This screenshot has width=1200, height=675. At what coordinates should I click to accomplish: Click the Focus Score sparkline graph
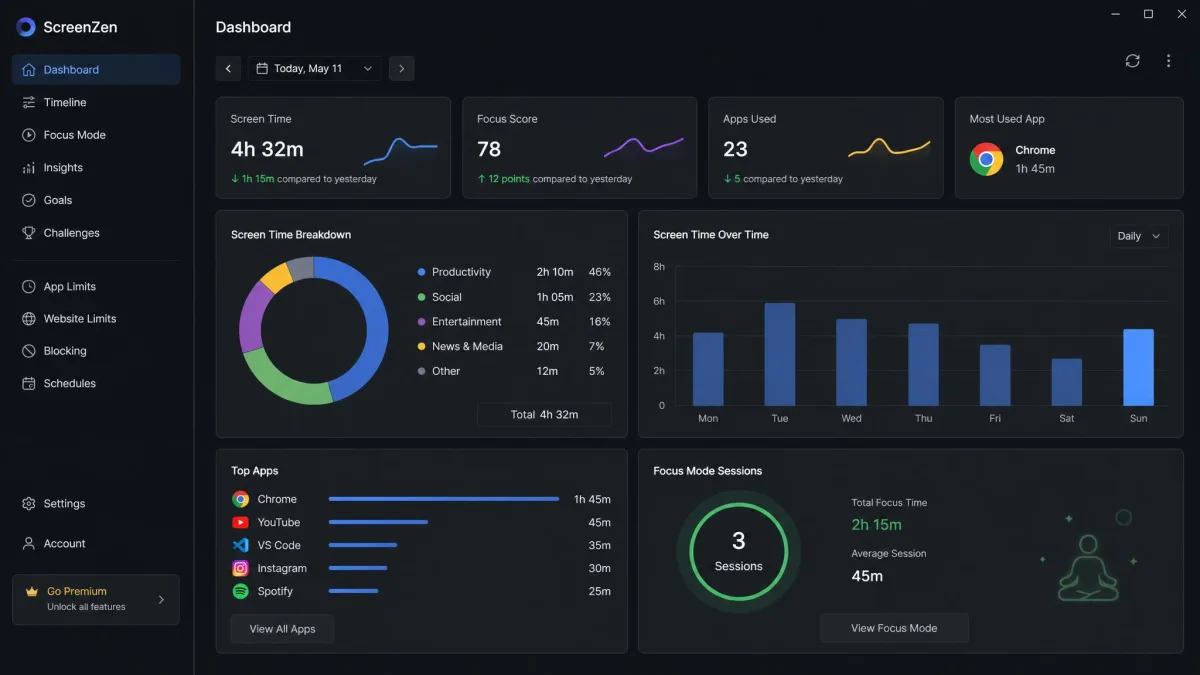point(645,147)
